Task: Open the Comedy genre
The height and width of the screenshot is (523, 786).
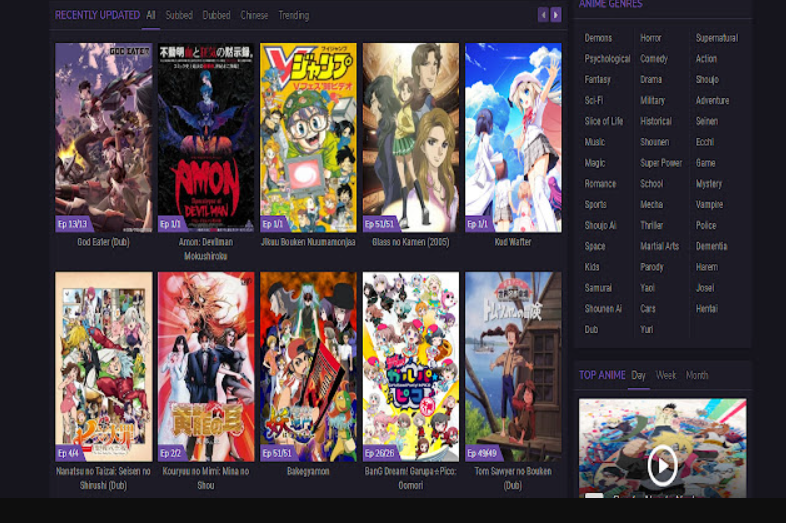Action: 654,59
